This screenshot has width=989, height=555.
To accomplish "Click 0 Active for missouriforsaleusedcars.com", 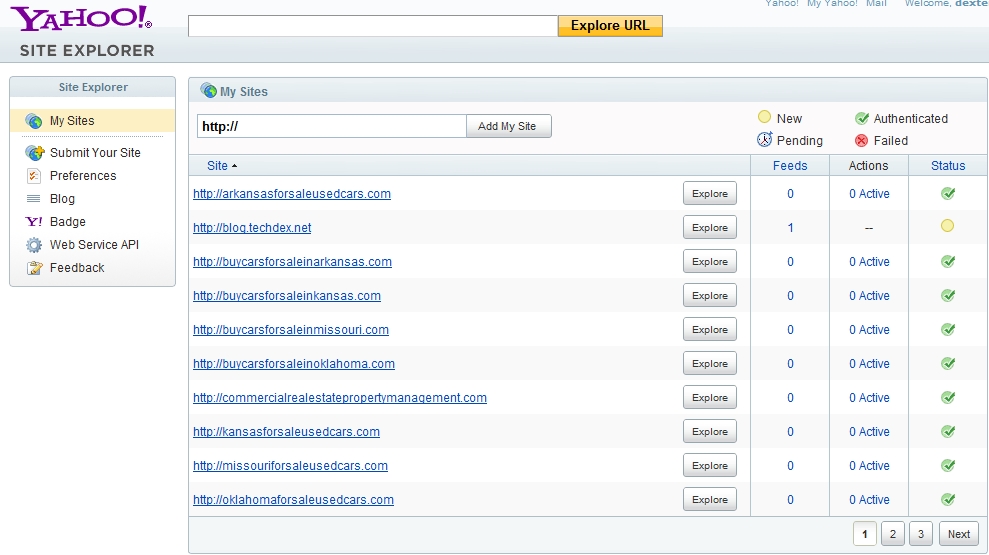I will pos(869,466).
